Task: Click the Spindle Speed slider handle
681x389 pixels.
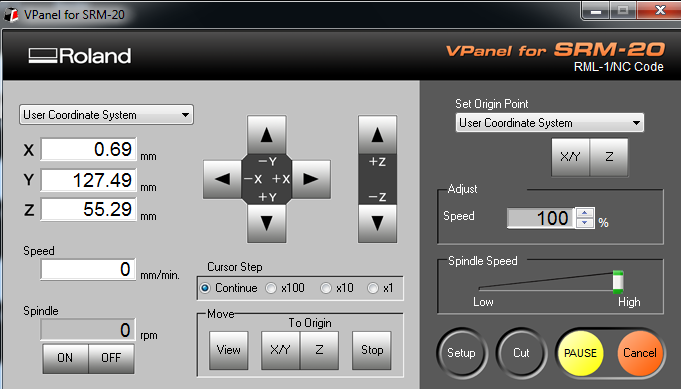Action: 618,282
